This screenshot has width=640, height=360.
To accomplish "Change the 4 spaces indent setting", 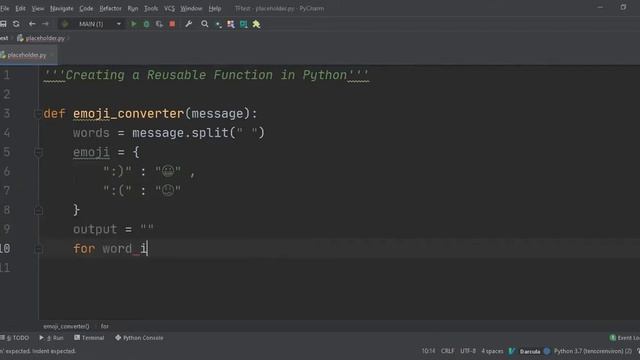I will [x=492, y=351].
